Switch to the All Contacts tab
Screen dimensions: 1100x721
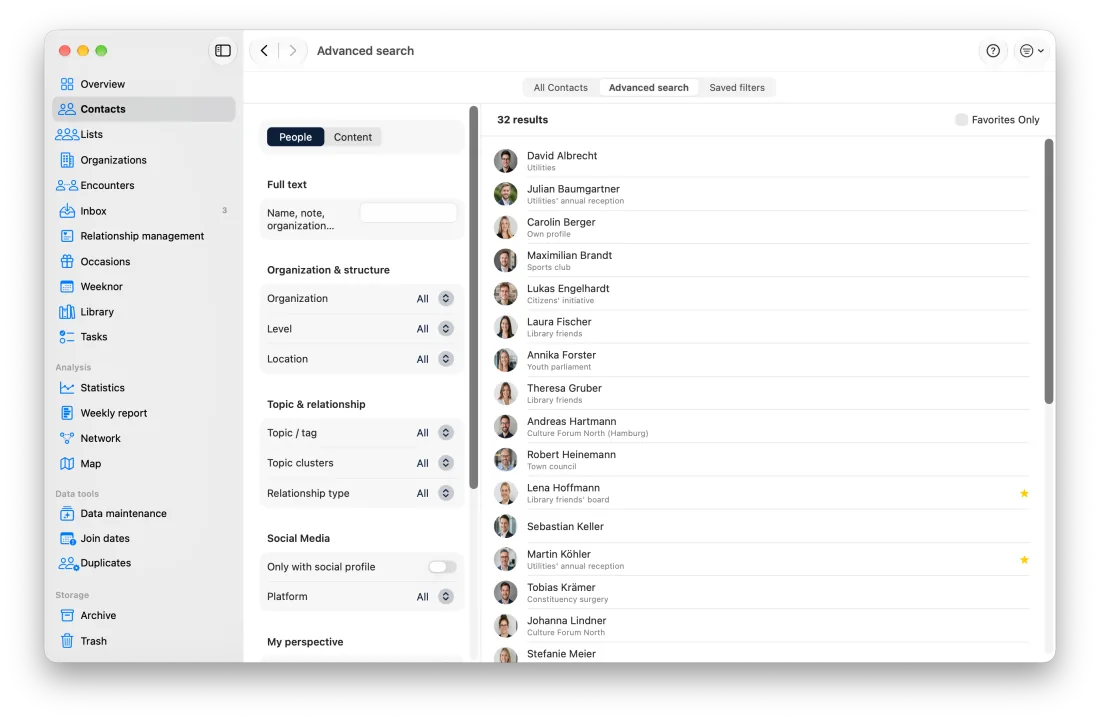coord(561,88)
